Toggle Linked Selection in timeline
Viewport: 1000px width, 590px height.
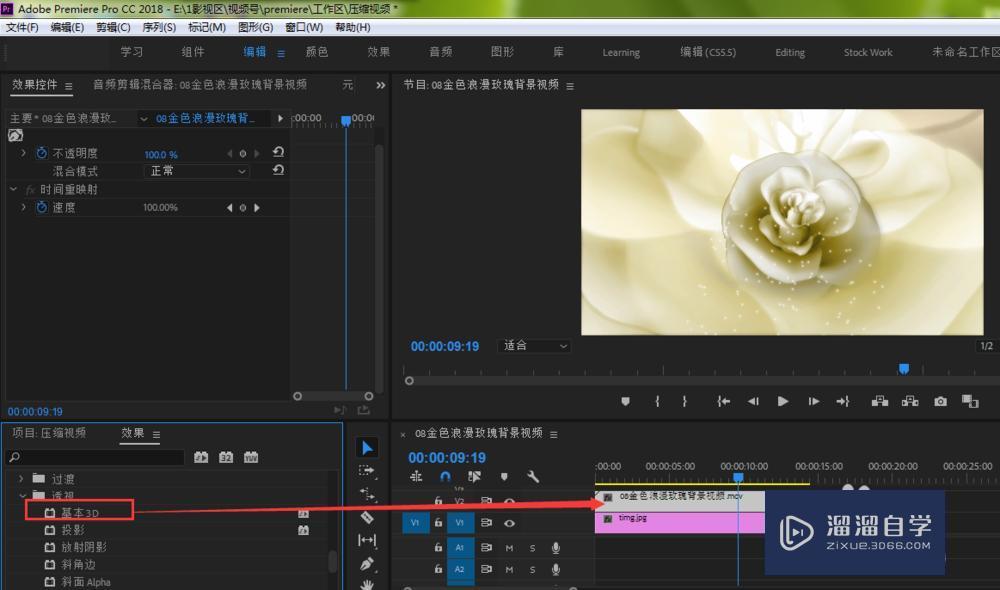[474, 476]
